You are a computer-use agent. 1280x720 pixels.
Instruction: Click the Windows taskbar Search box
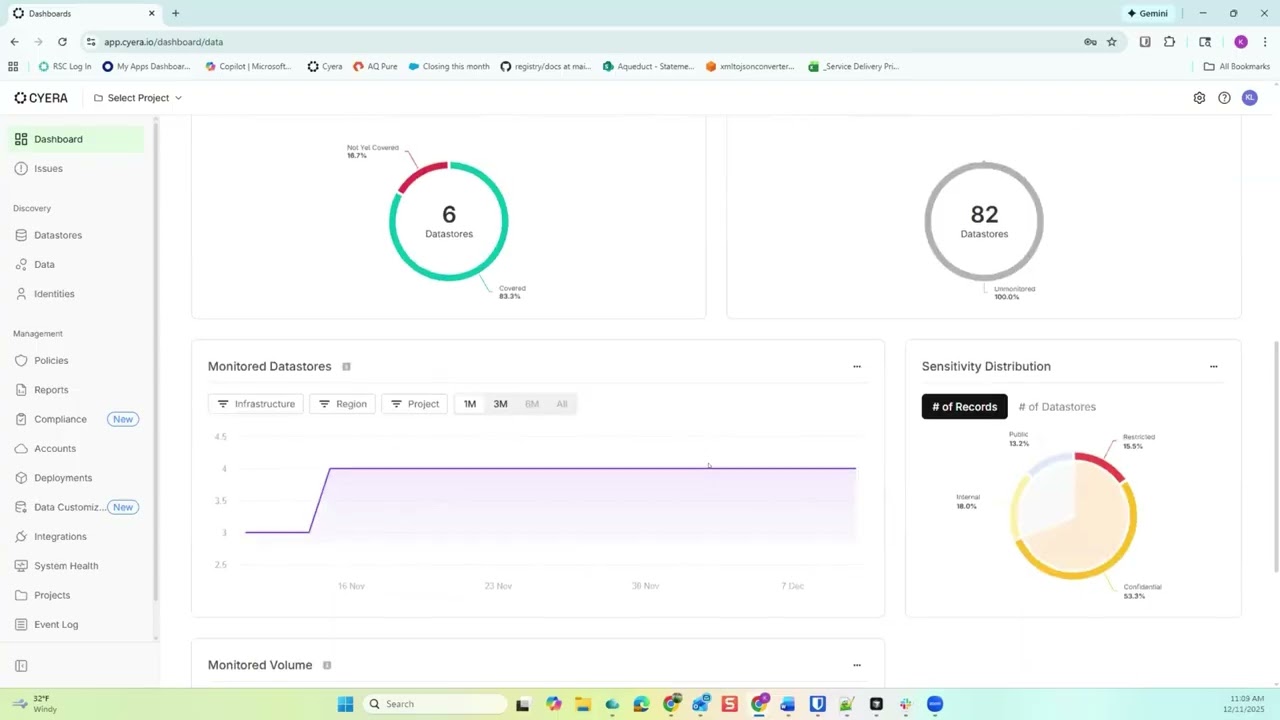(x=433, y=704)
